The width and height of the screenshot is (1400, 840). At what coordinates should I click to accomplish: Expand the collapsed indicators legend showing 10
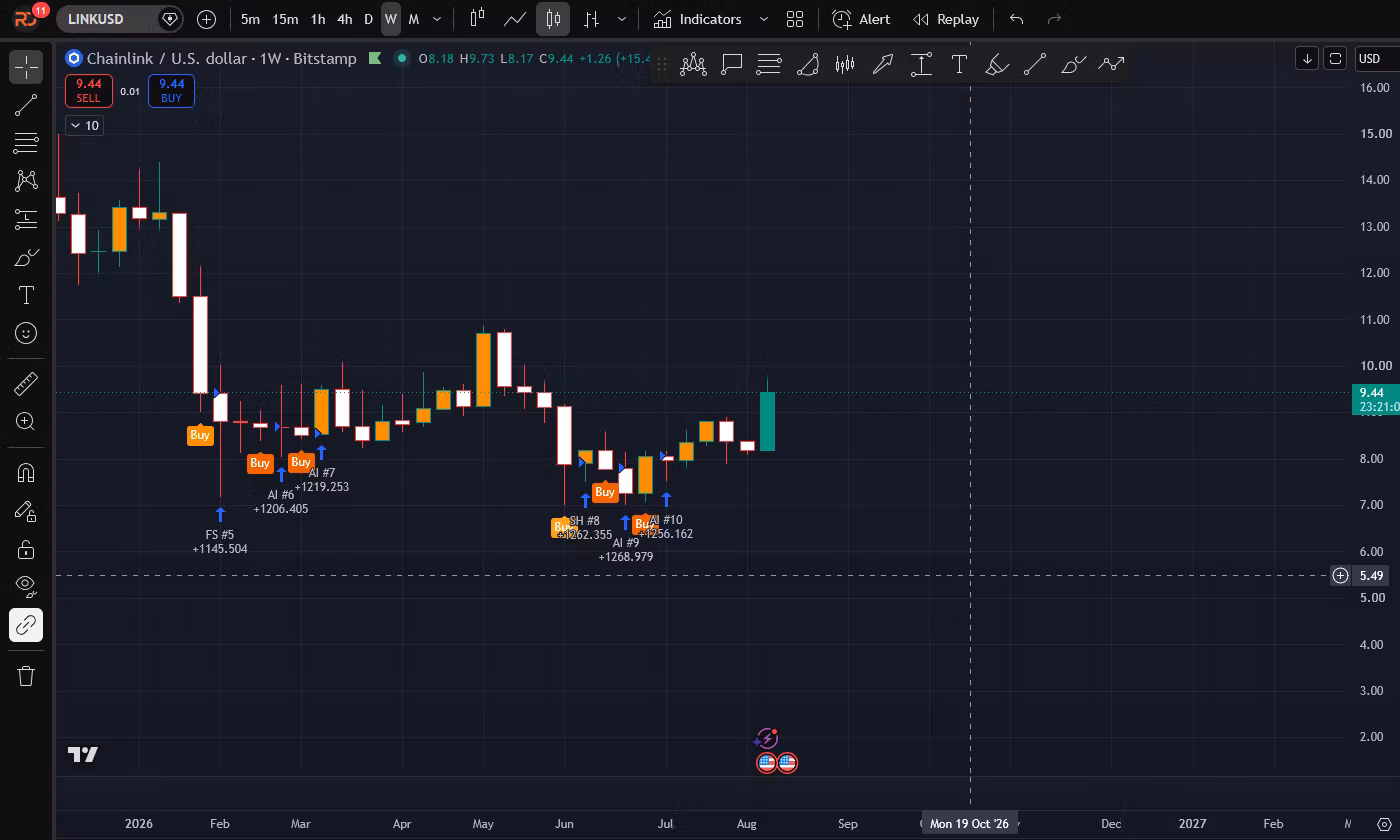point(84,125)
